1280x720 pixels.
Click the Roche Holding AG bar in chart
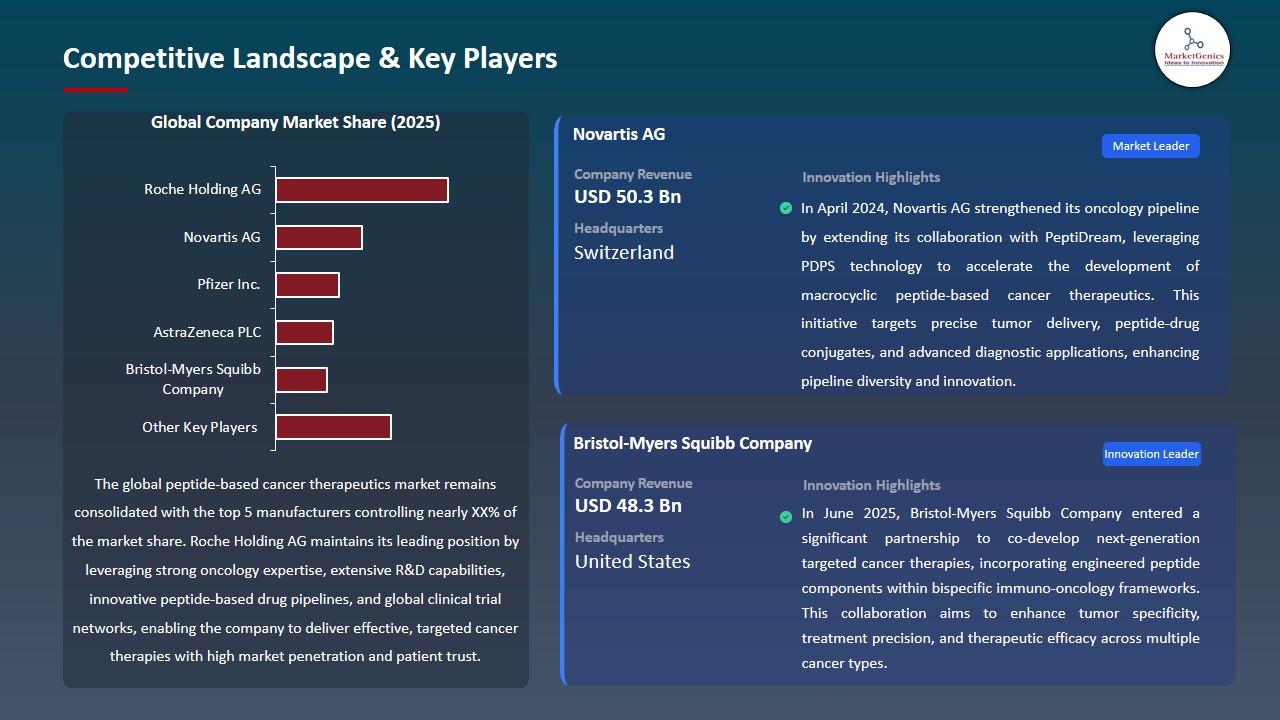[x=360, y=189]
